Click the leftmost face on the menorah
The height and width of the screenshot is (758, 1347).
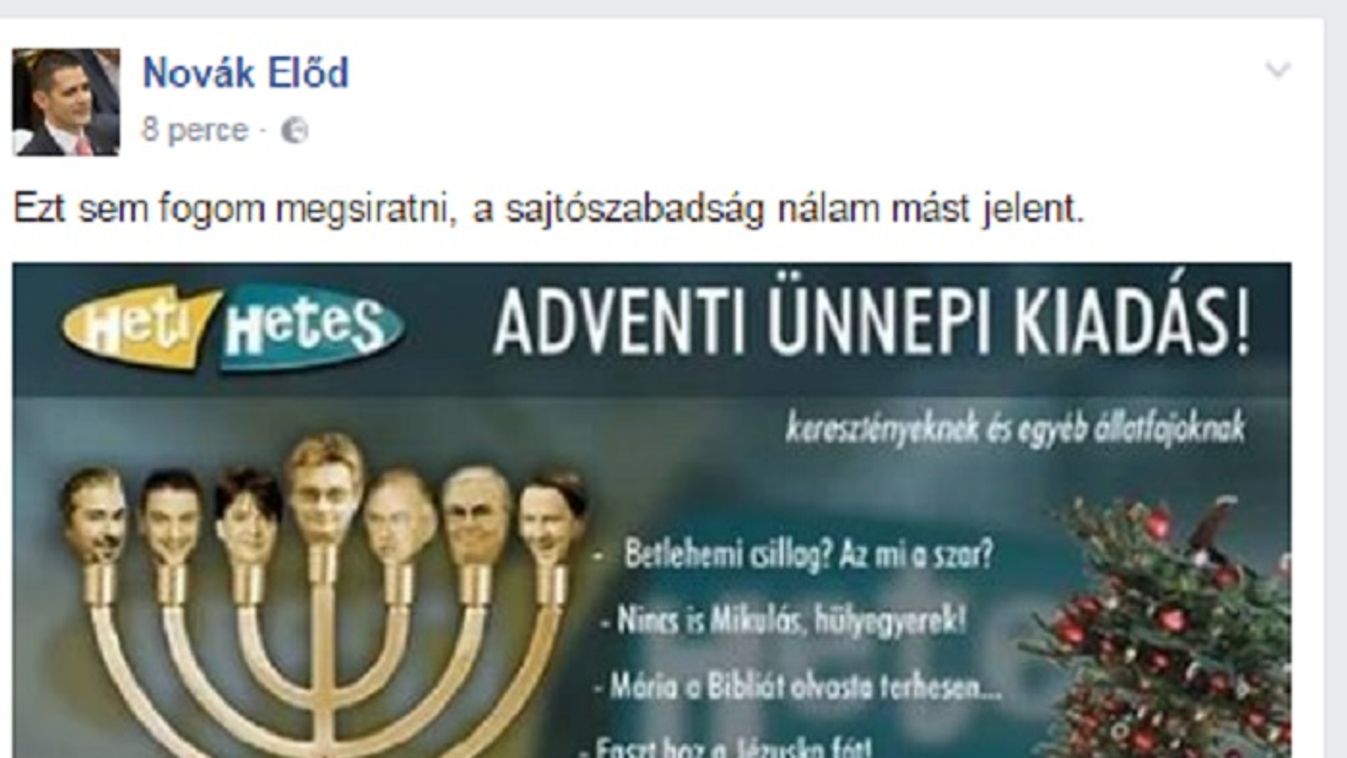click(x=94, y=516)
